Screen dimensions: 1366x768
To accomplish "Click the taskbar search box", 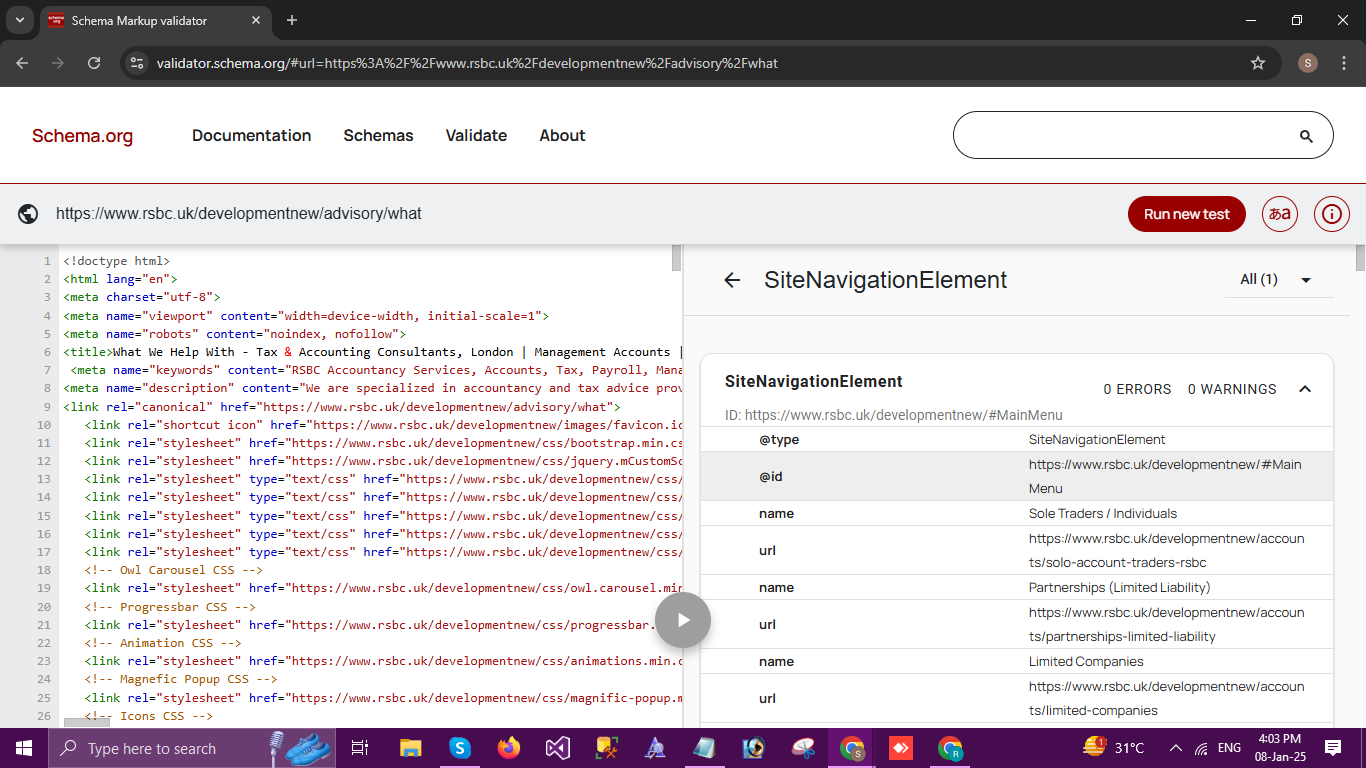I will click(x=192, y=748).
